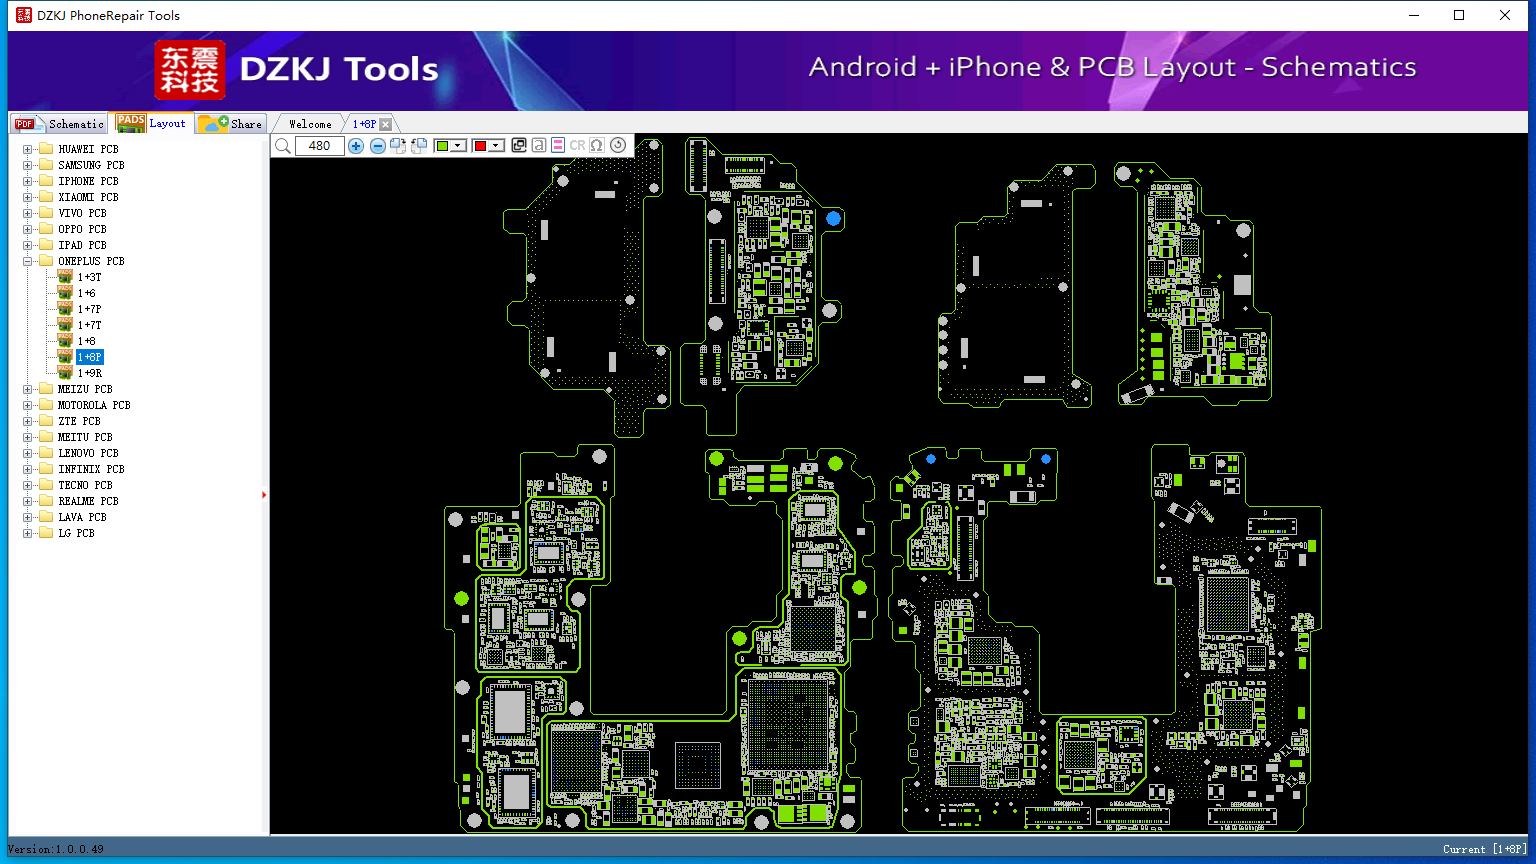Image resolution: width=1536 pixels, height=864 pixels.
Task: Click the PADS icon beside 1+9R
Action: [x=65, y=373]
